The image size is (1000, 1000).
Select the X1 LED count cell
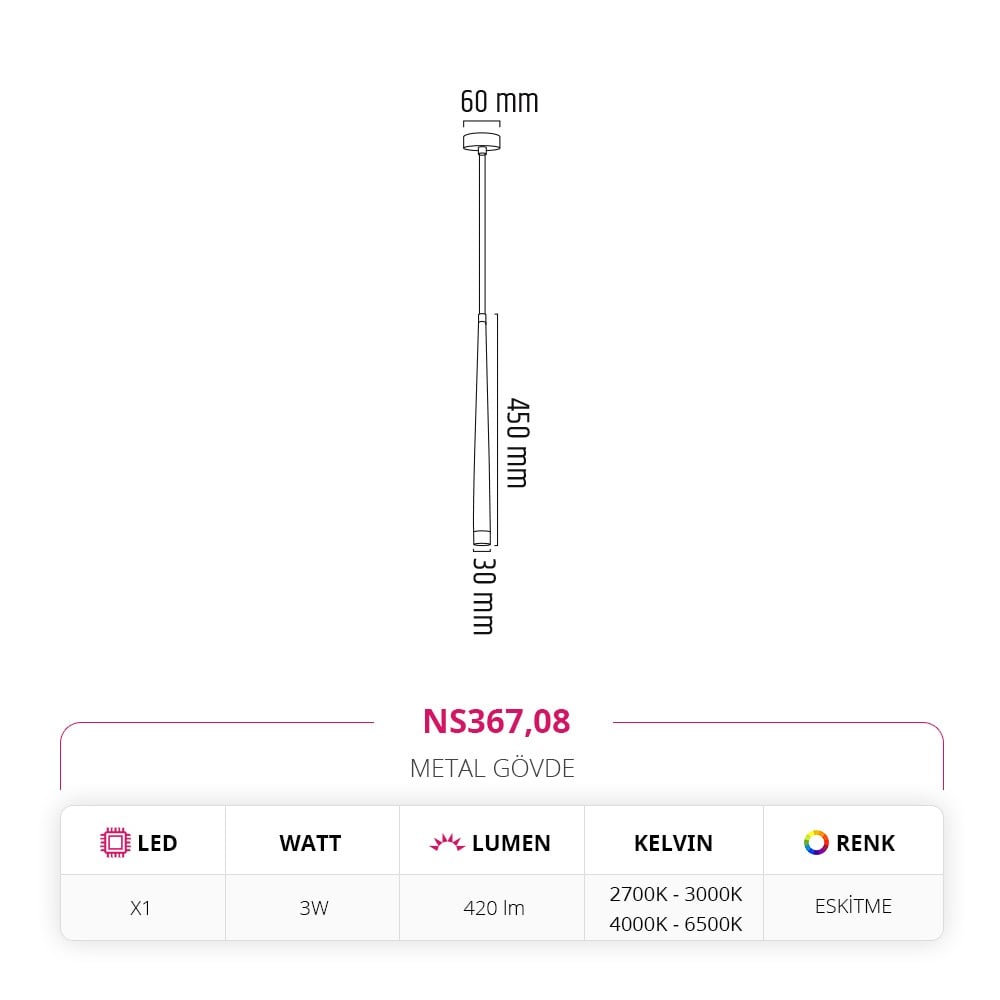click(140, 908)
